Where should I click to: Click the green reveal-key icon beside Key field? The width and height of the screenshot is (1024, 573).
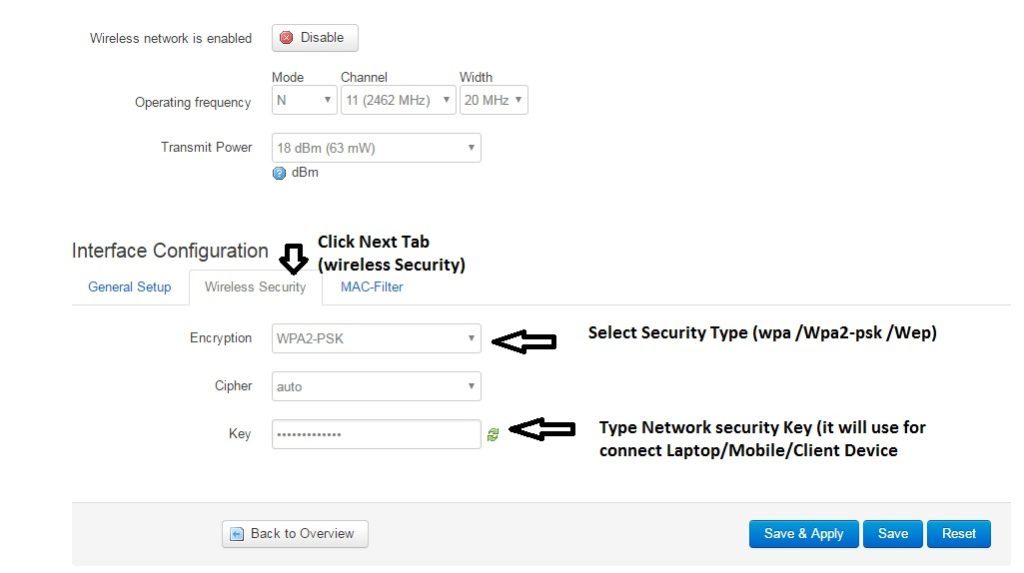493,435
